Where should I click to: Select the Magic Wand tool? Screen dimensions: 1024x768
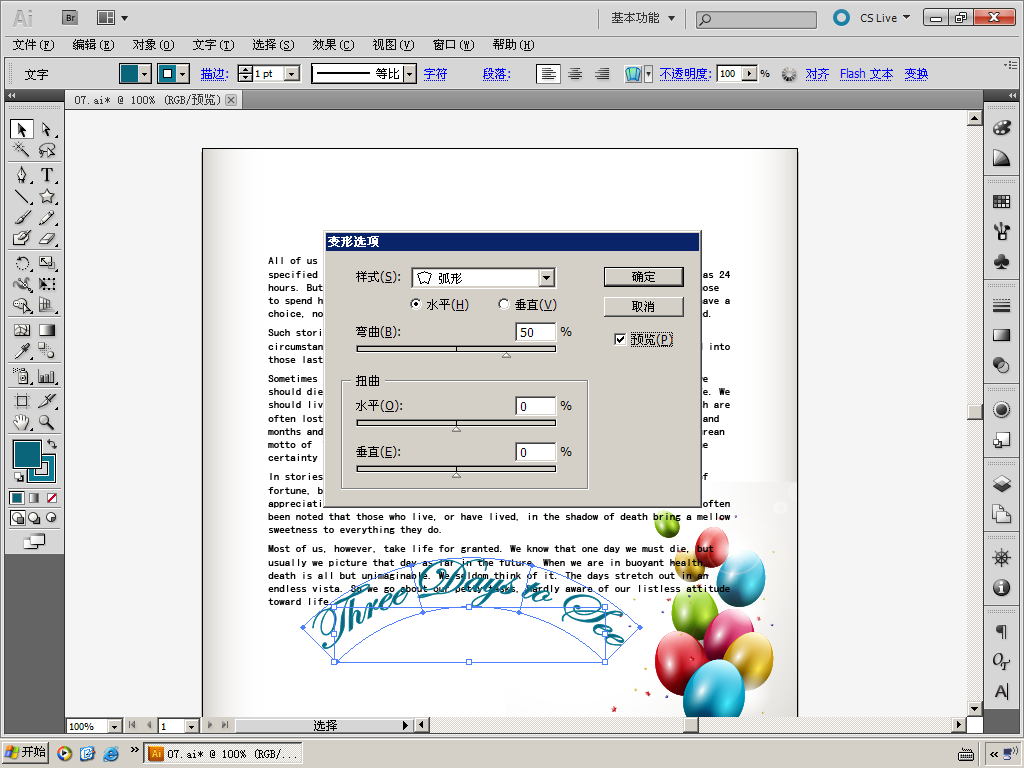pyautogui.click(x=22, y=150)
